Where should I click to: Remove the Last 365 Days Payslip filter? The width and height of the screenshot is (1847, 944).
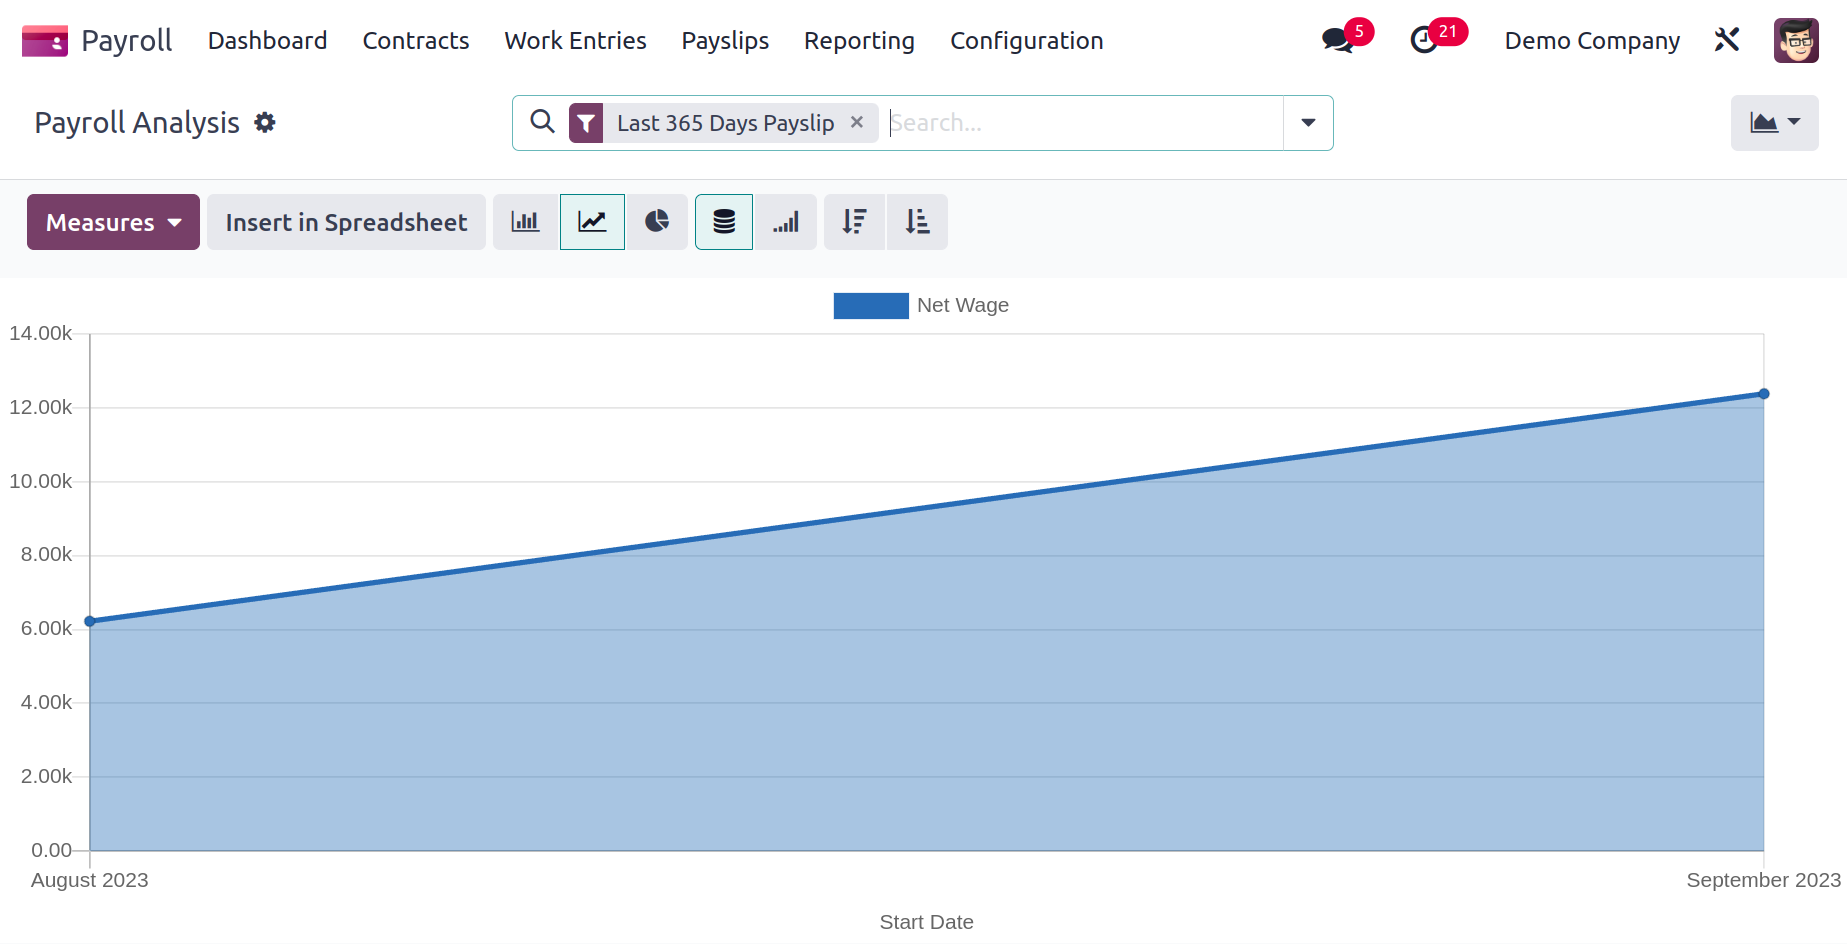(857, 122)
